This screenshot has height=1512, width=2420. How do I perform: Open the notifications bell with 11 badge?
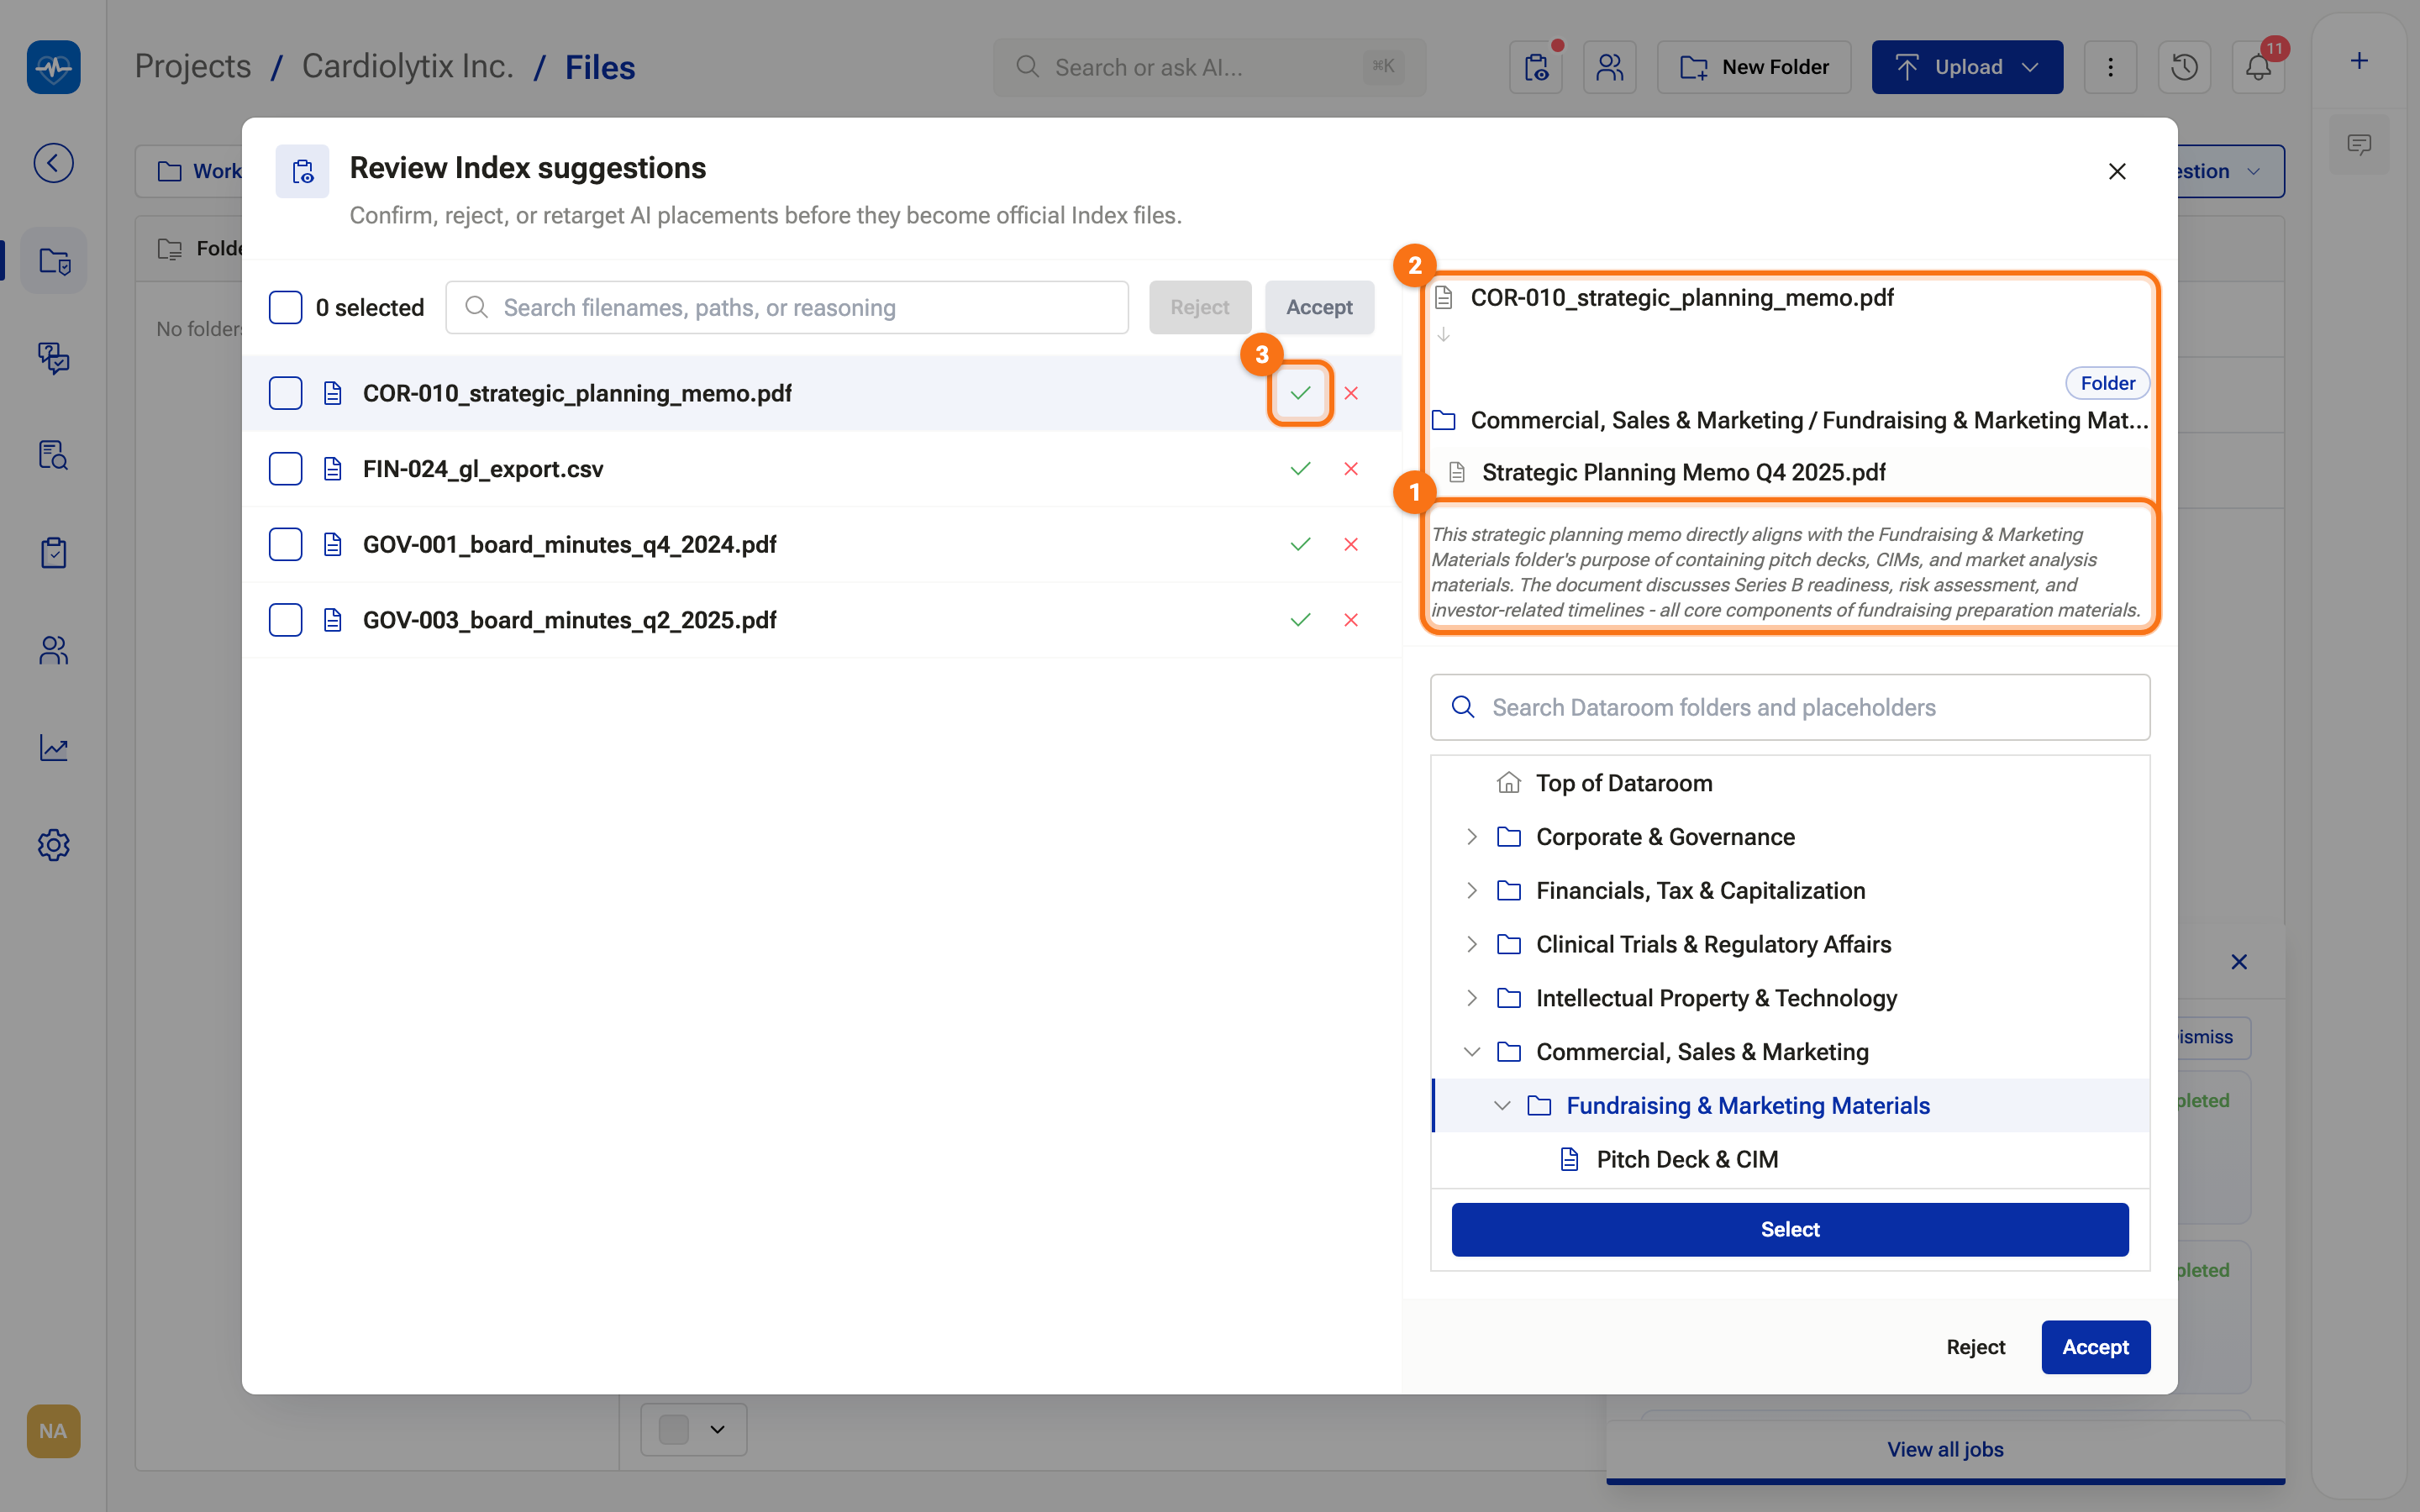[2258, 67]
